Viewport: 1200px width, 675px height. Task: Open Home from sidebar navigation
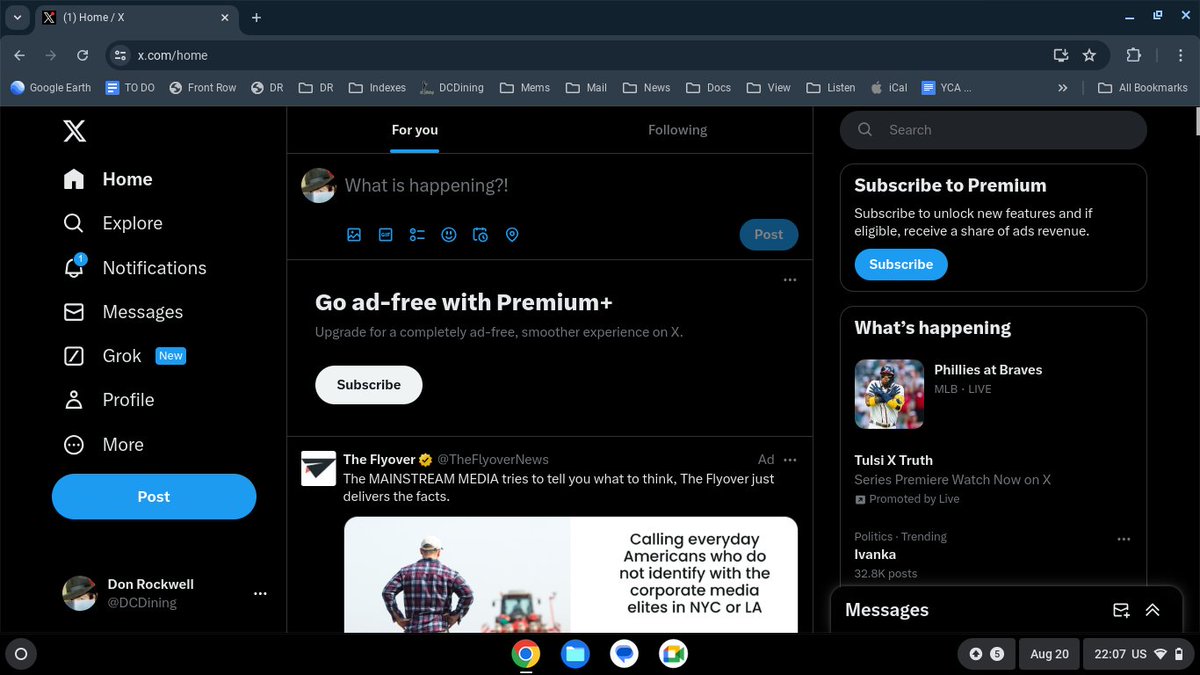point(107,179)
